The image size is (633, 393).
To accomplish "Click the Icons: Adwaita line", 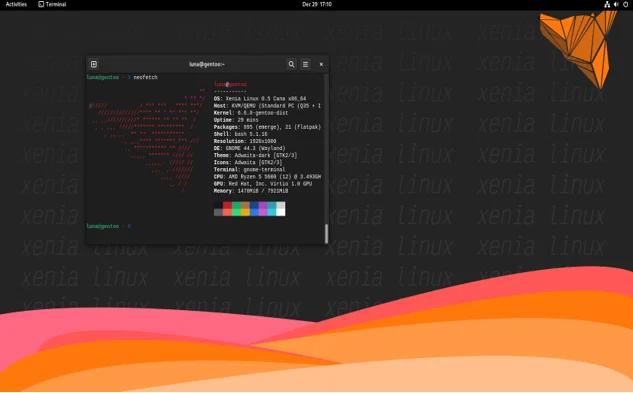I will click(248, 162).
